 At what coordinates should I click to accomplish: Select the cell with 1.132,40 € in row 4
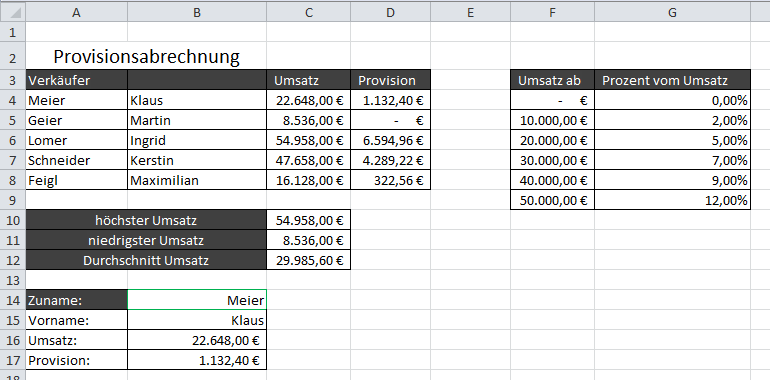390,100
